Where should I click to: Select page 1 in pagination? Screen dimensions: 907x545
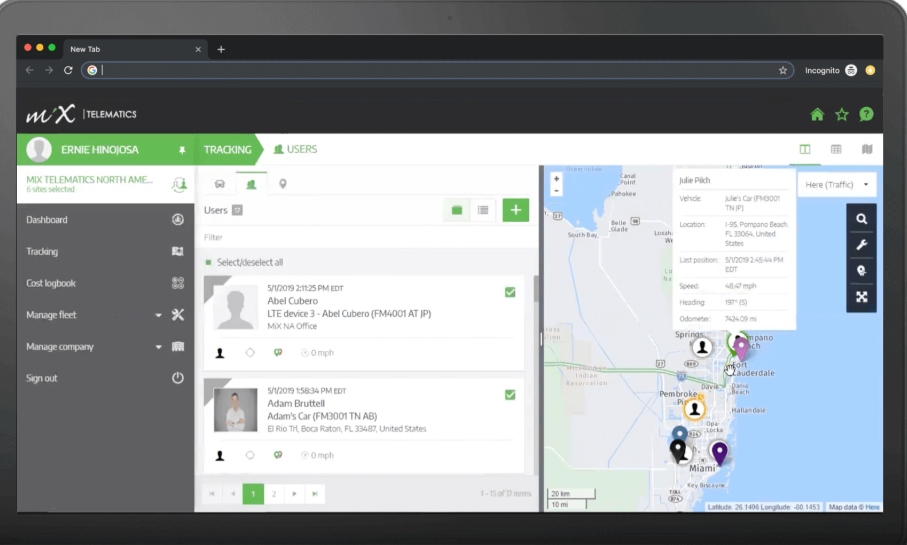click(x=253, y=494)
